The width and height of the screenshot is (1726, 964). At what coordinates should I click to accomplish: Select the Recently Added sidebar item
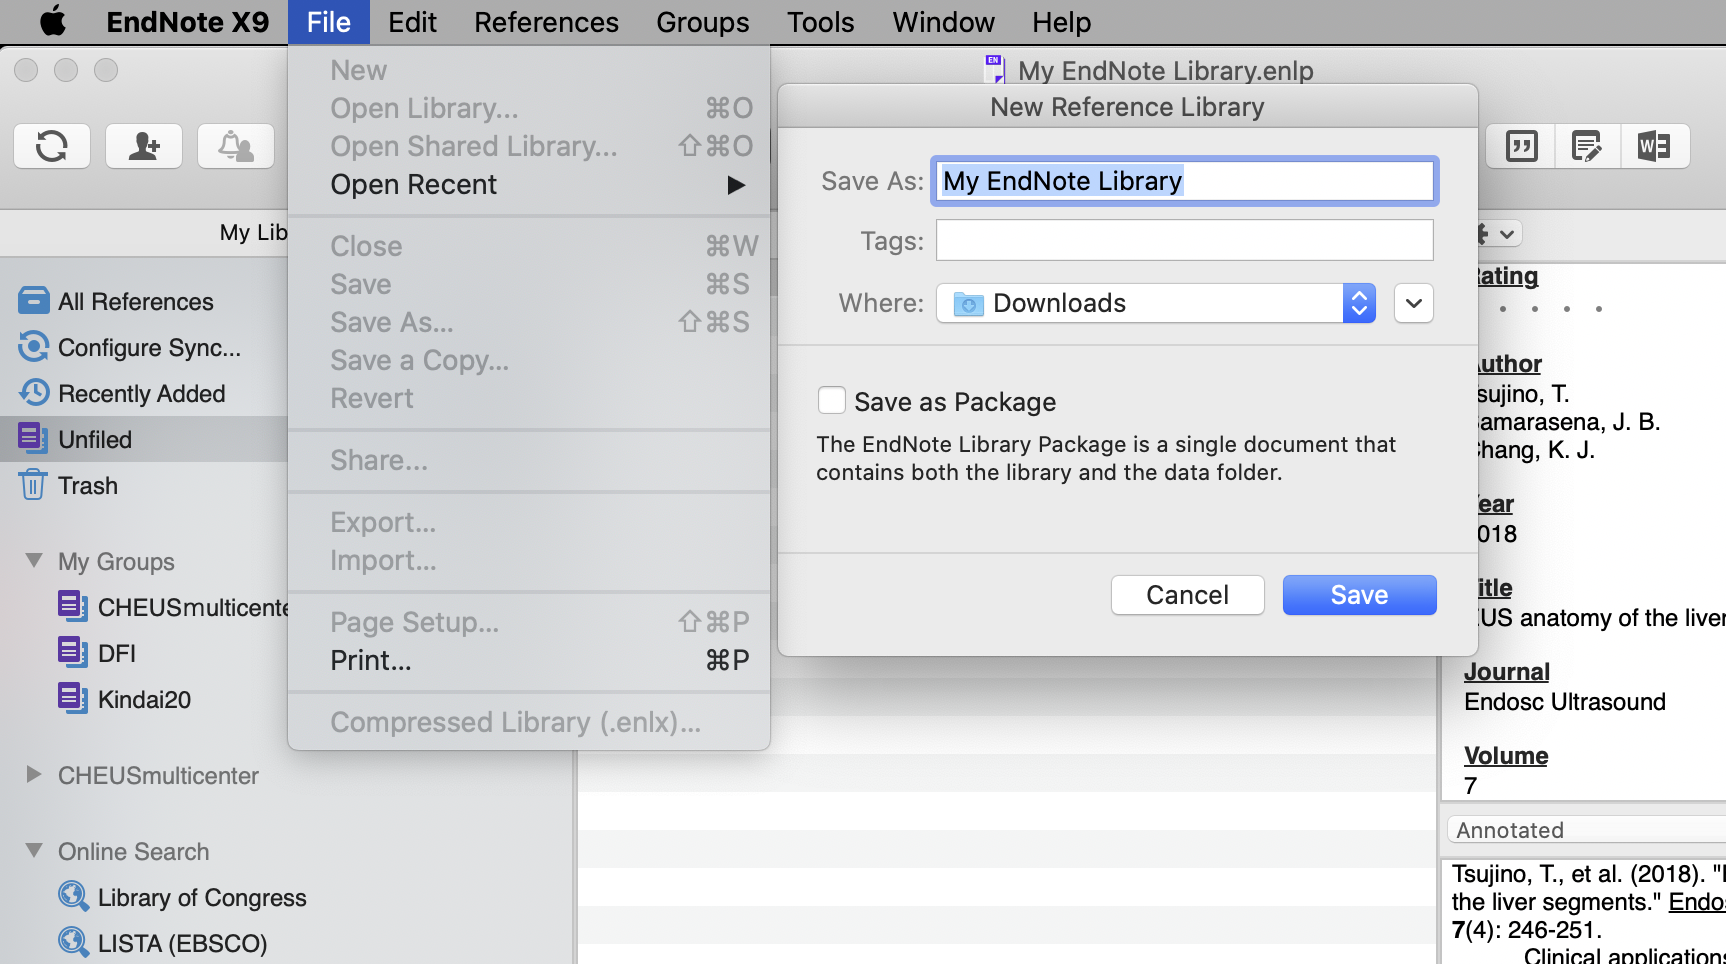pyautogui.click(x=144, y=393)
